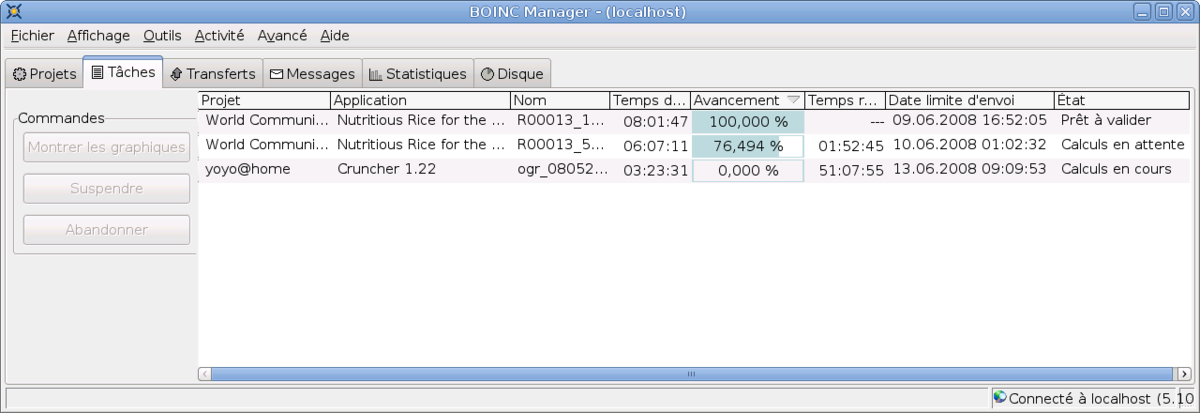The height and width of the screenshot is (413, 1200).
Task: Click the Calculs en attente status
Action: coord(1122,145)
